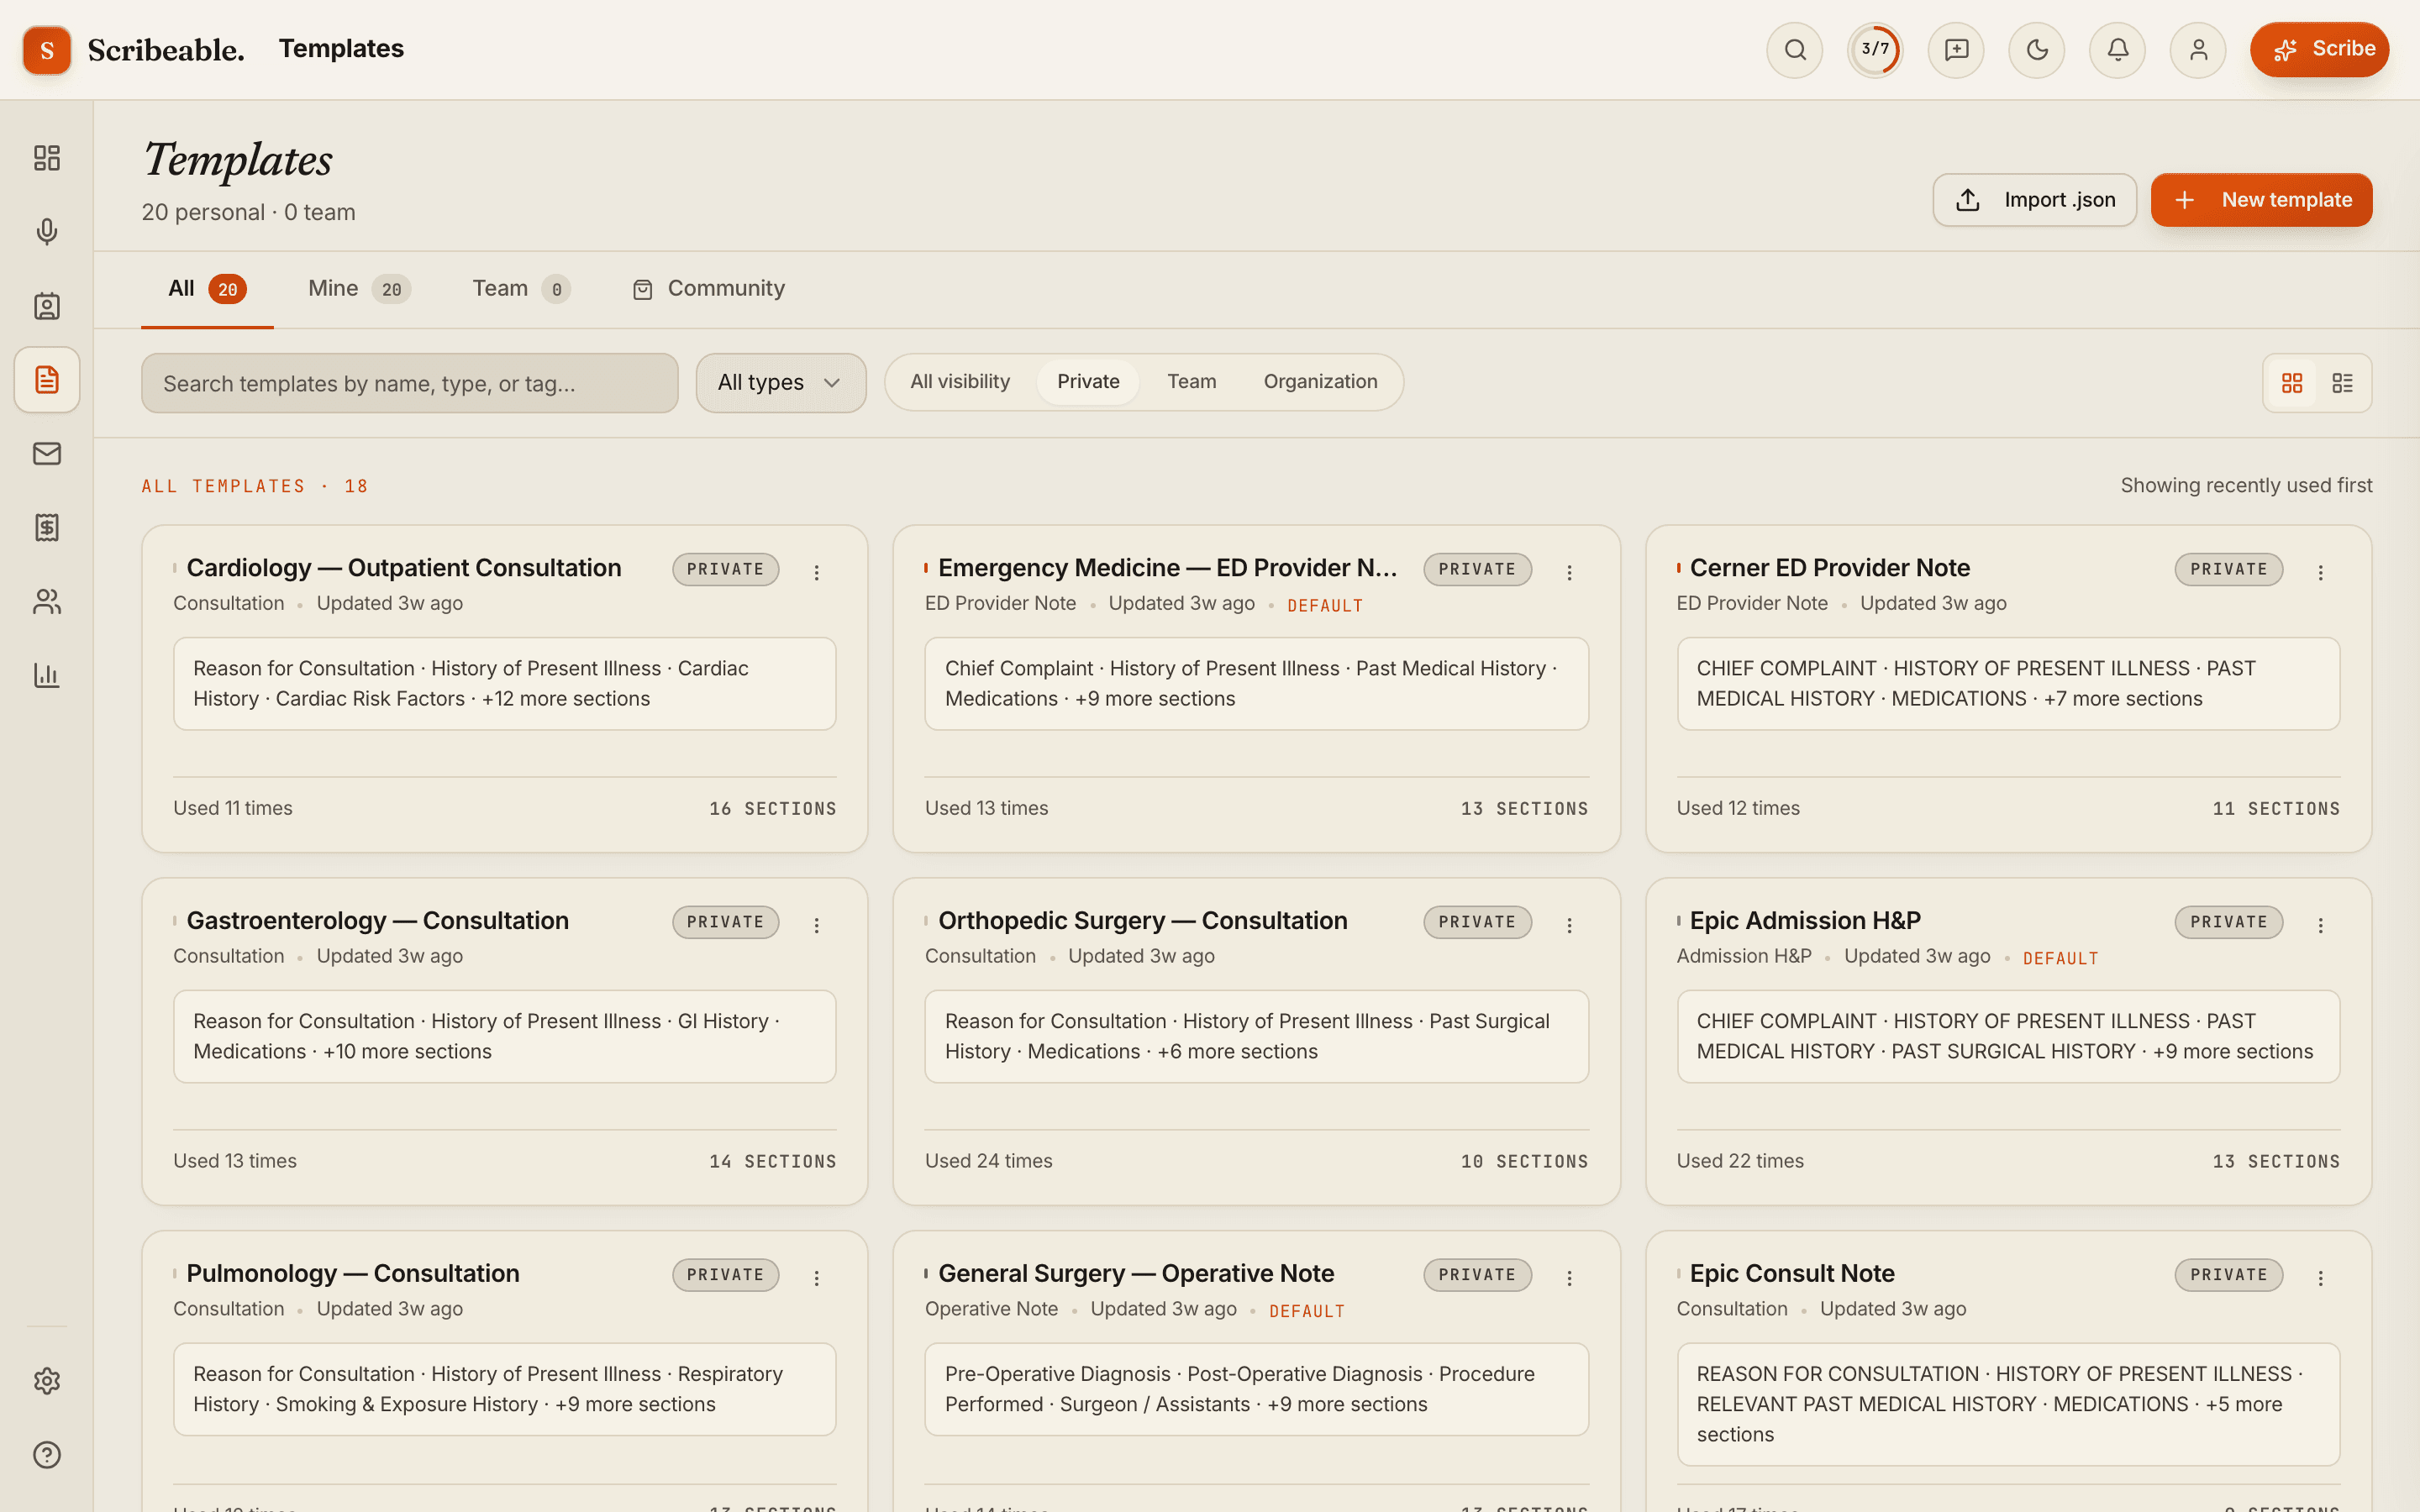Open the Gastroenterology — Consultation title
This screenshot has height=1512, width=2420.
click(x=378, y=921)
